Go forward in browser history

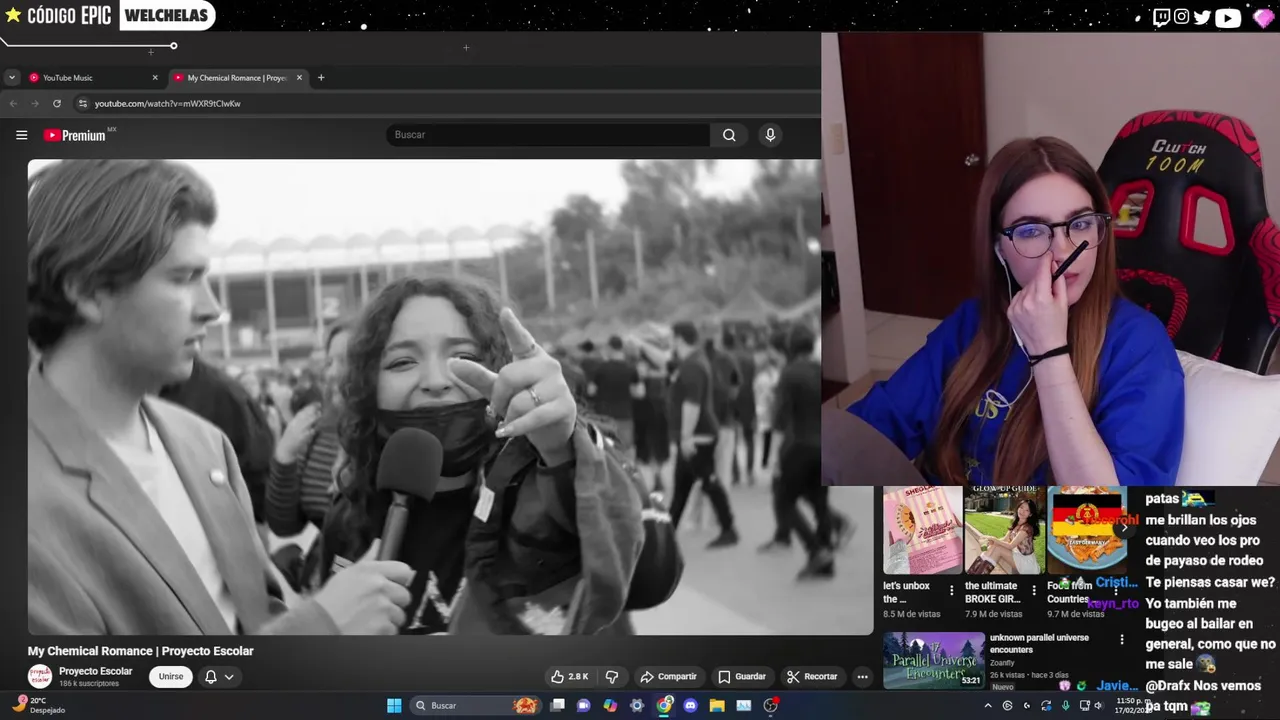pyautogui.click(x=35, y=104)
